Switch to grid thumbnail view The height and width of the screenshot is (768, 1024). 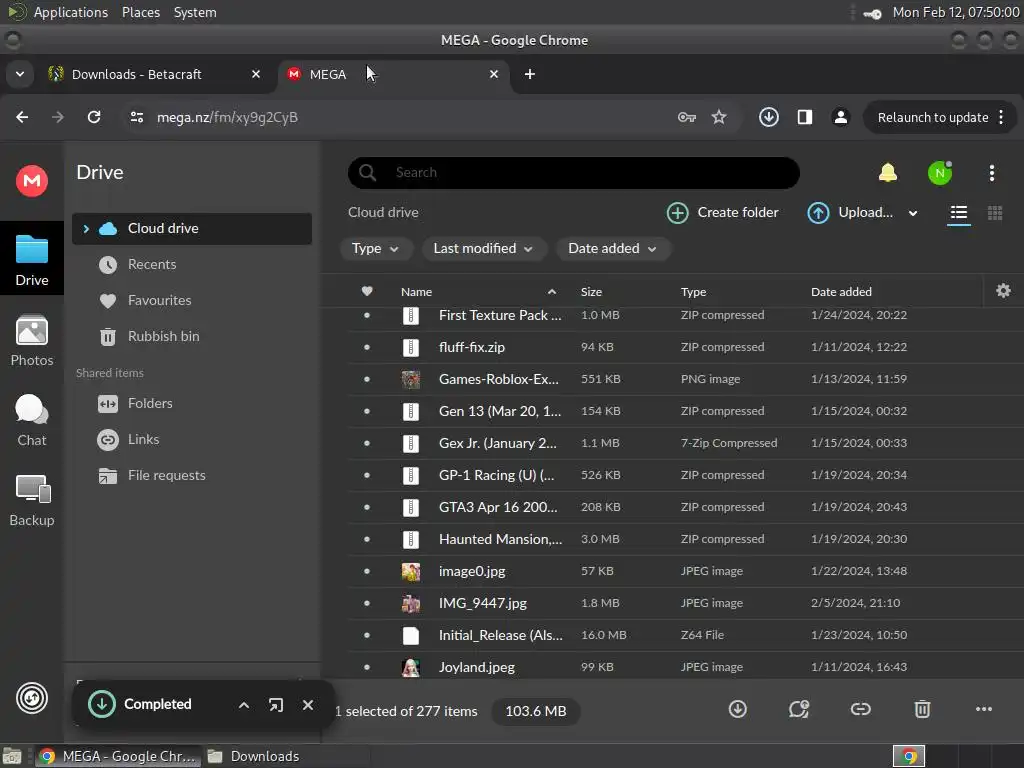pos(995,213)
